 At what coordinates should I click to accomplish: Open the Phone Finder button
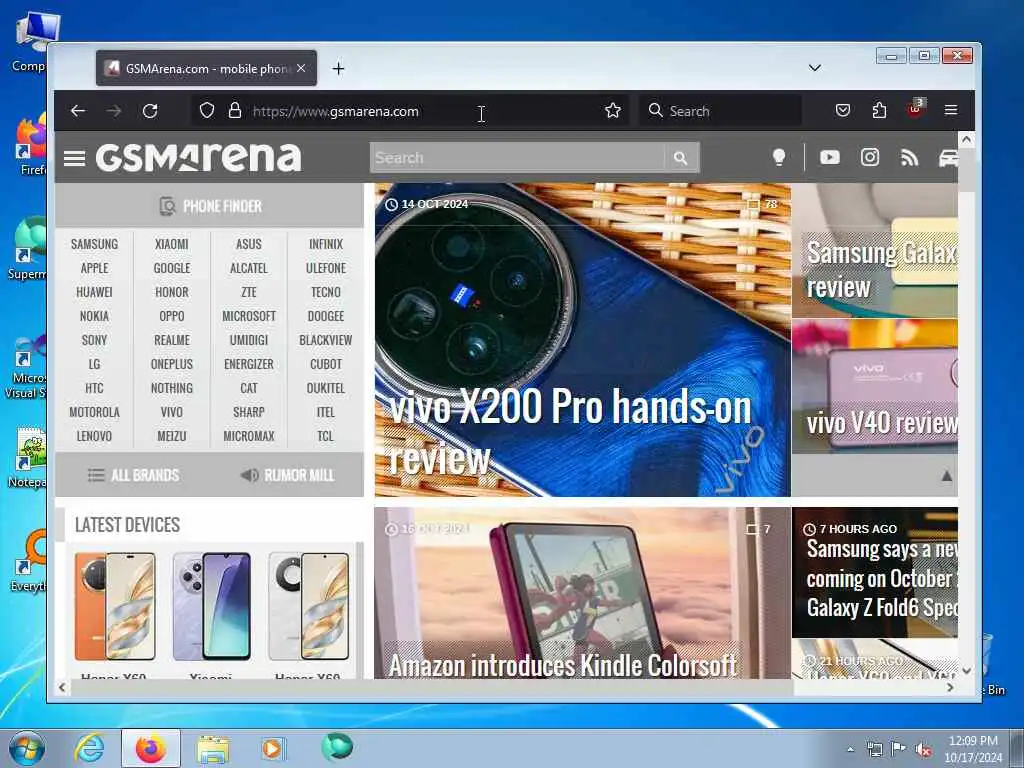(210, 206)
